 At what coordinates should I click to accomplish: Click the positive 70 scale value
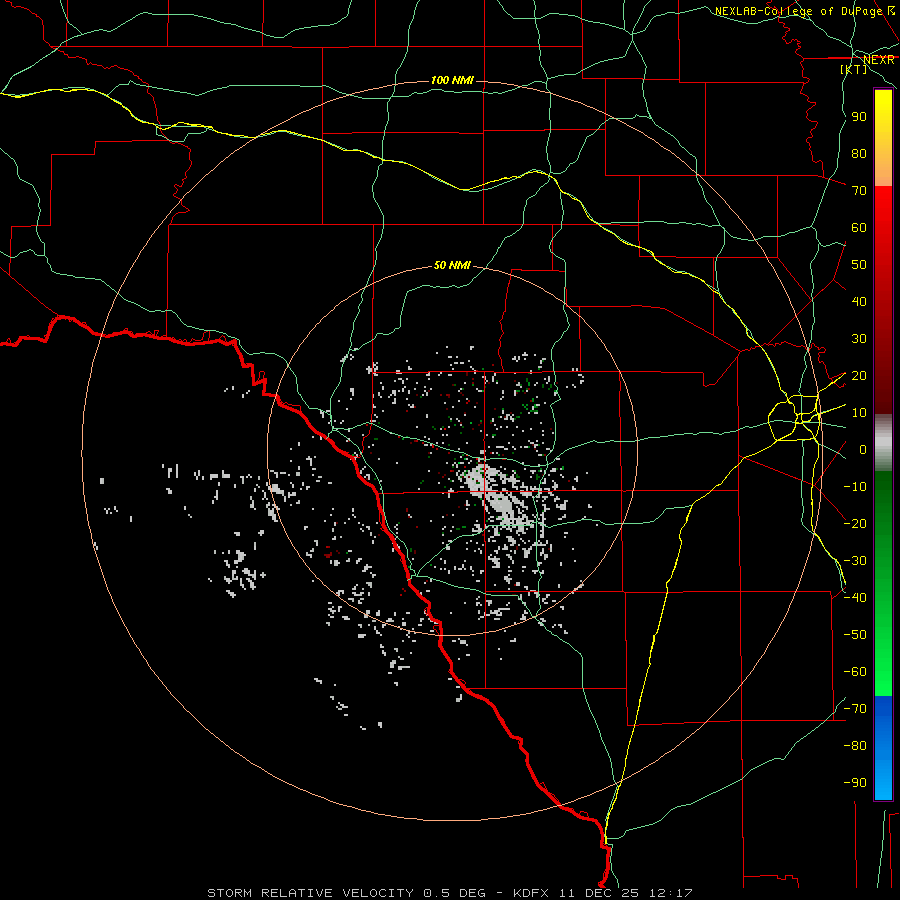click(x=859, y=191)
